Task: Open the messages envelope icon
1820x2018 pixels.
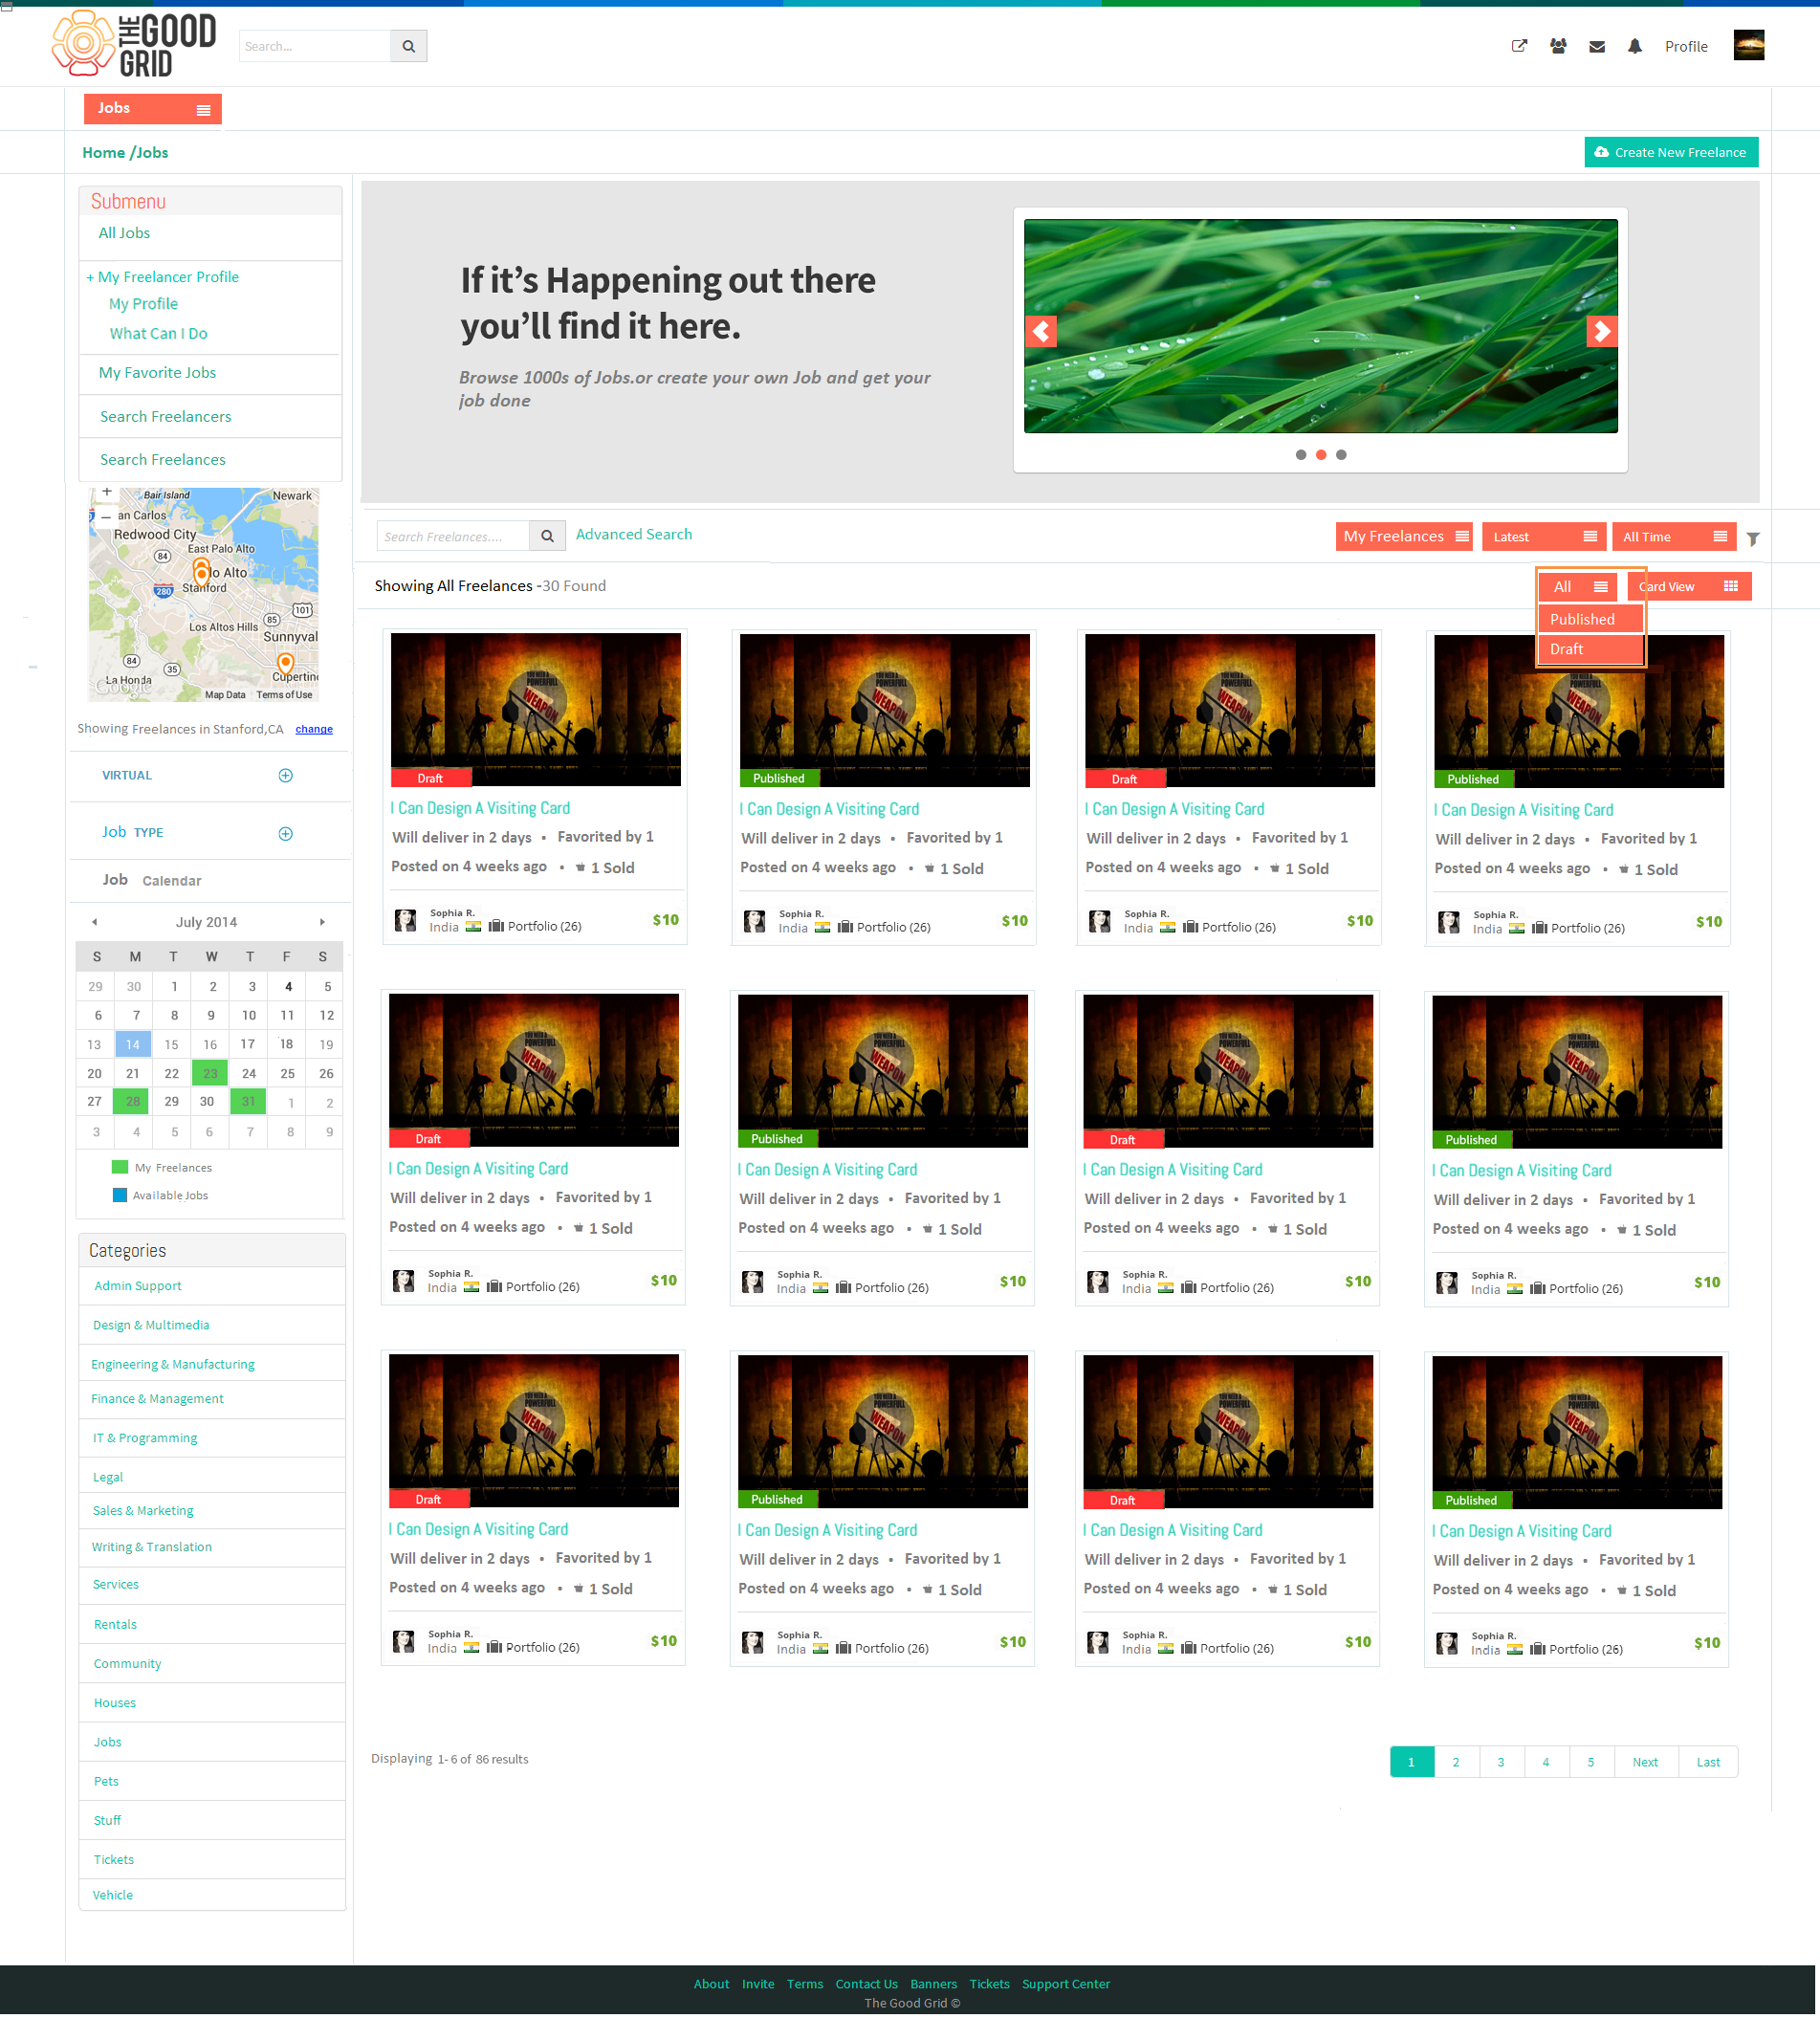Action: [x=1597, y=46]
